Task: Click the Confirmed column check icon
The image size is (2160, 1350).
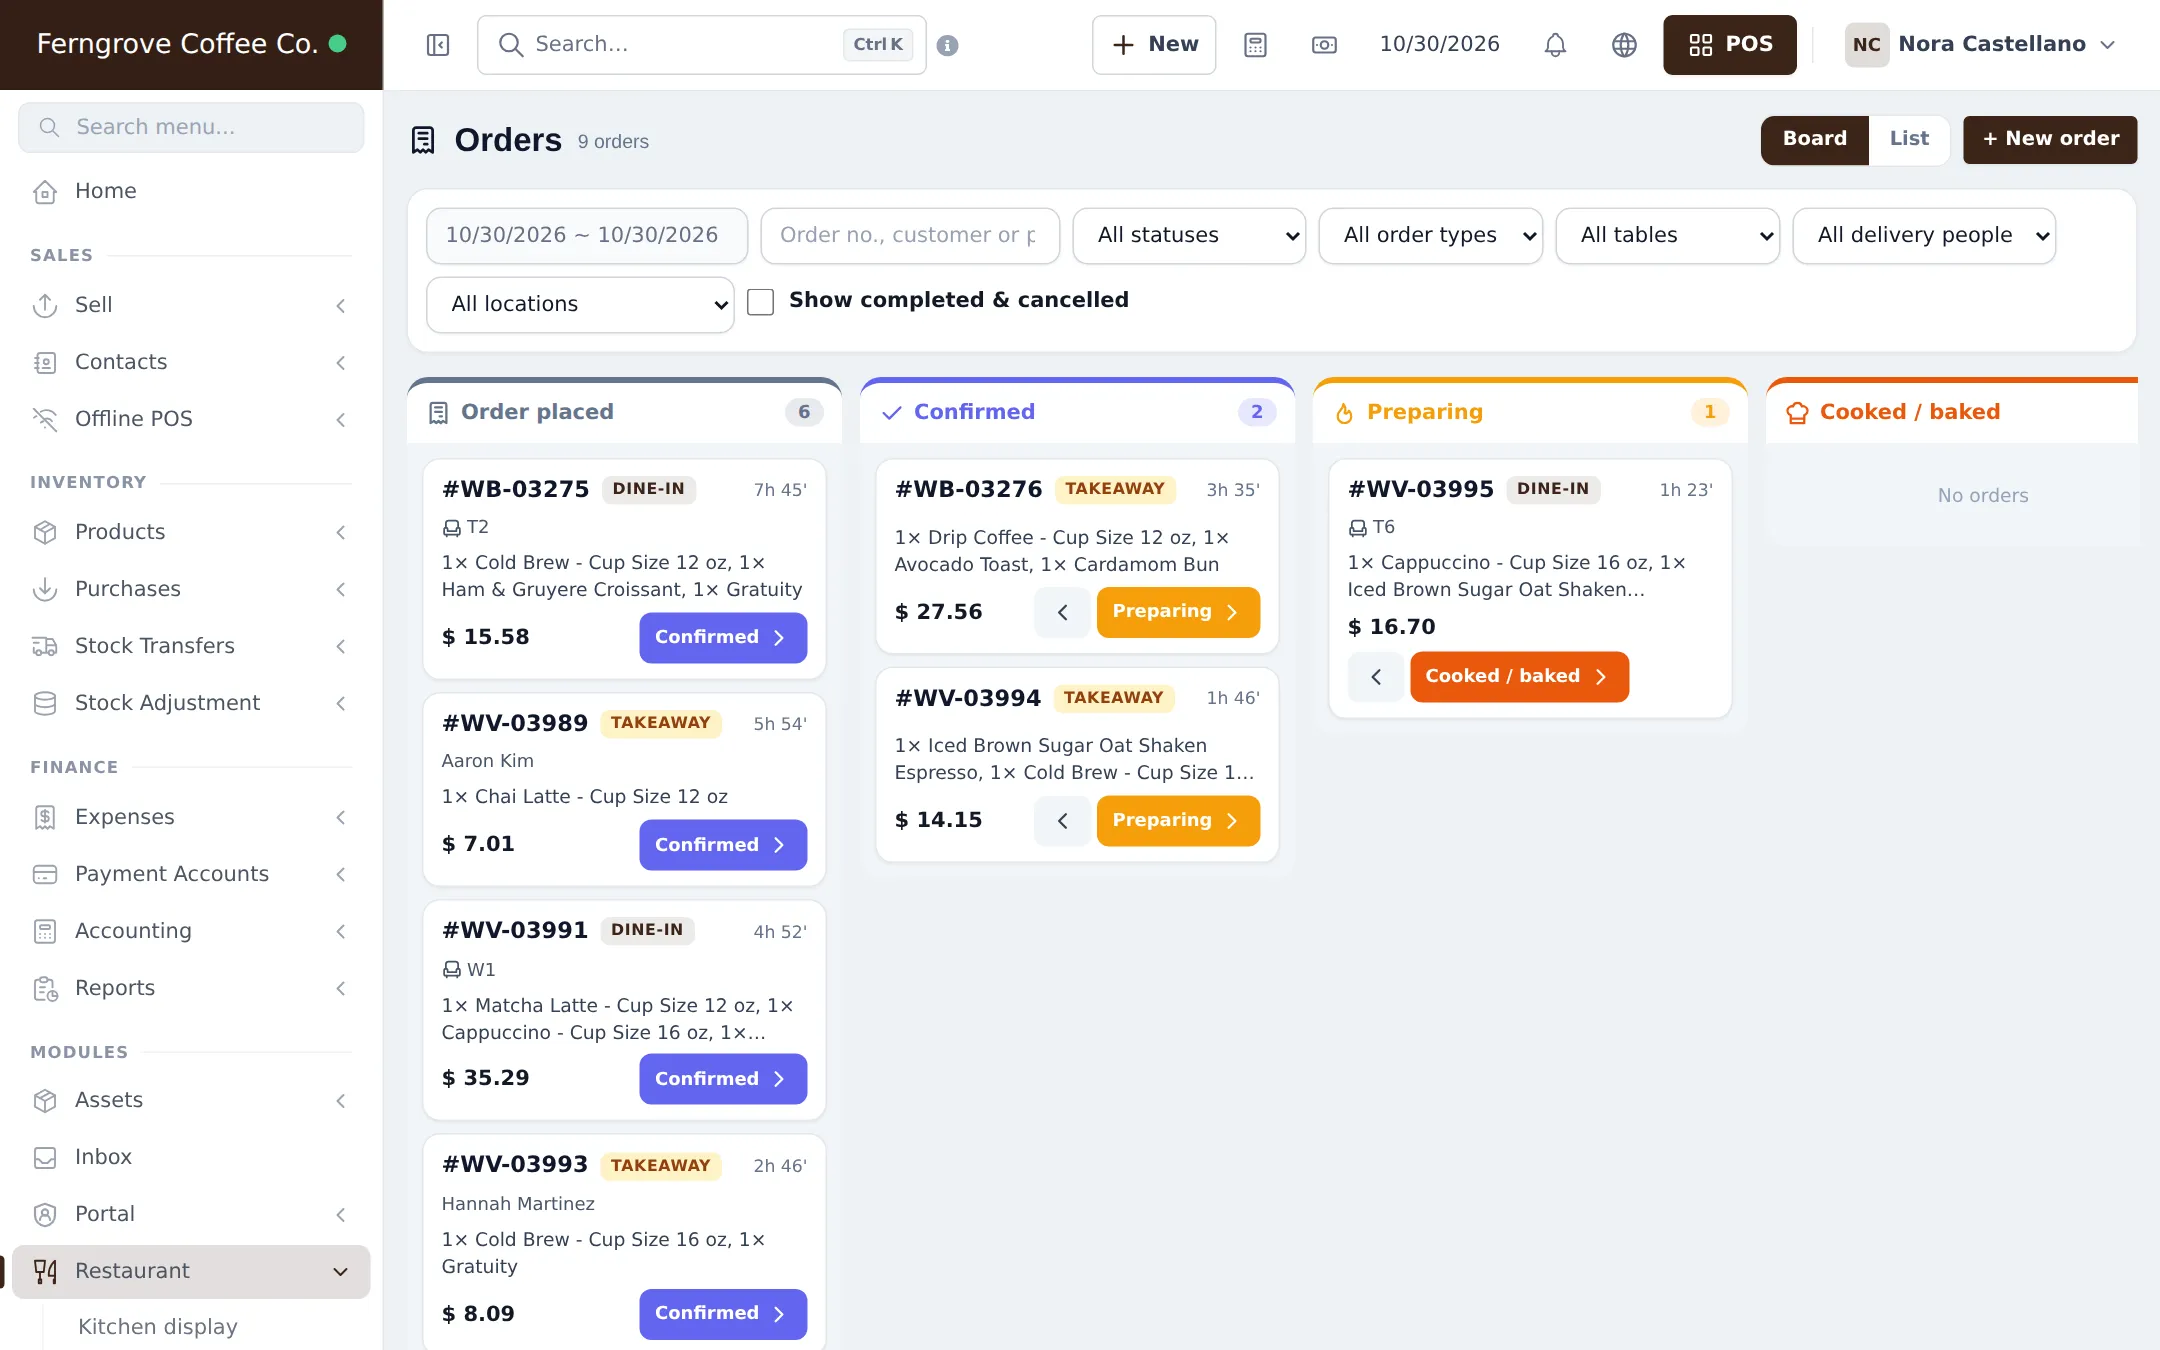Action: coord(892,413)
